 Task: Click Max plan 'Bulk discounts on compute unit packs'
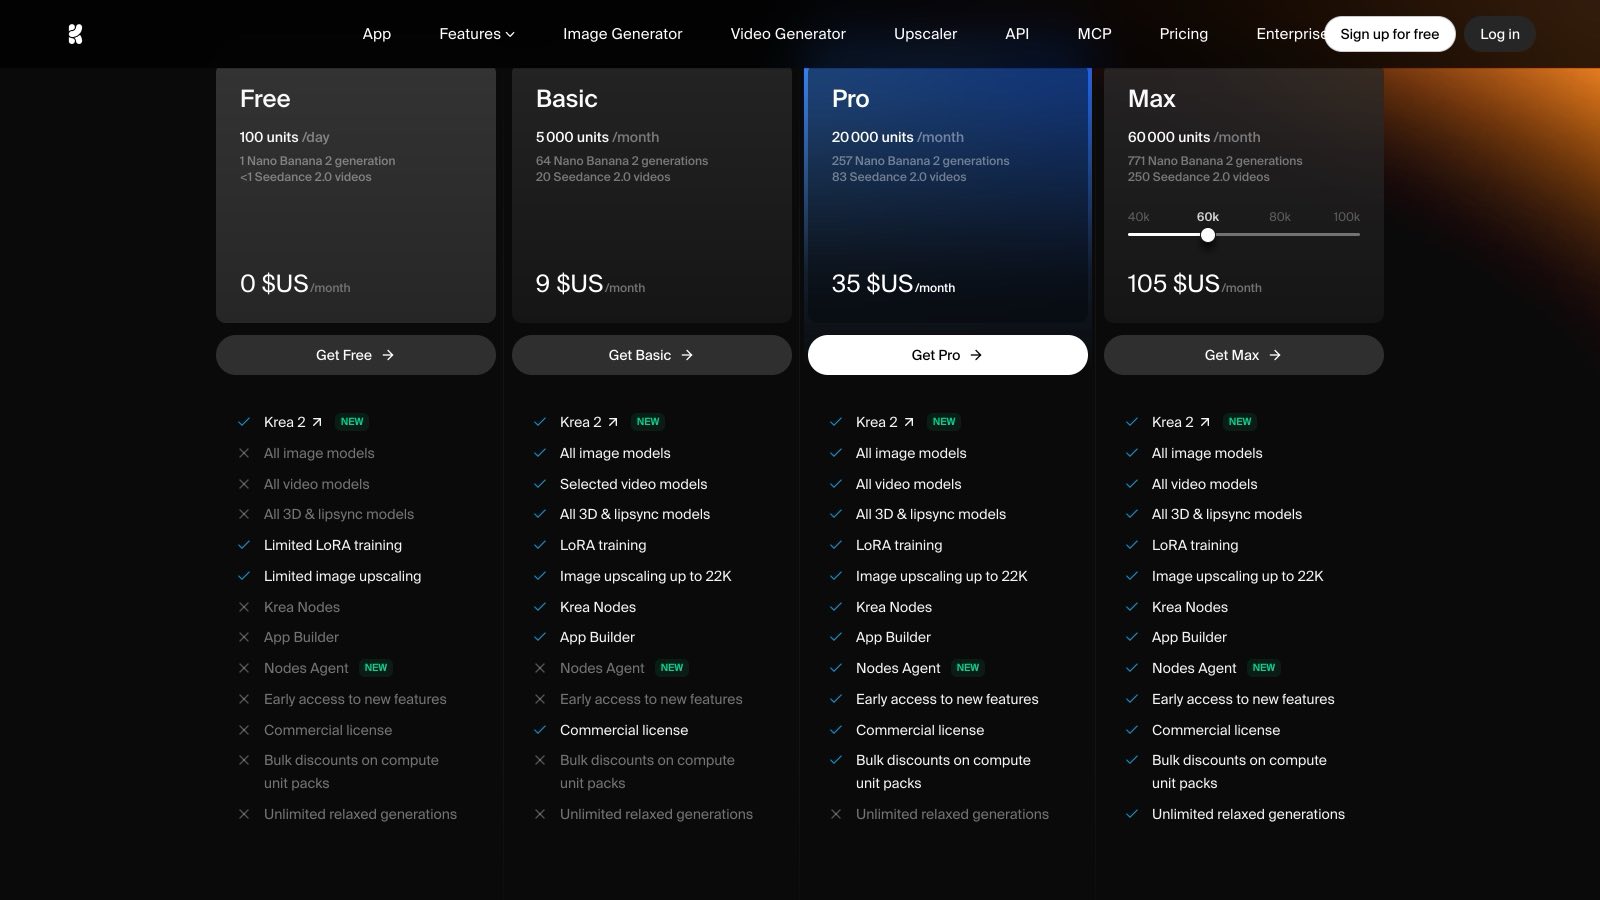pyautogui.click(x=1239, y=771)
